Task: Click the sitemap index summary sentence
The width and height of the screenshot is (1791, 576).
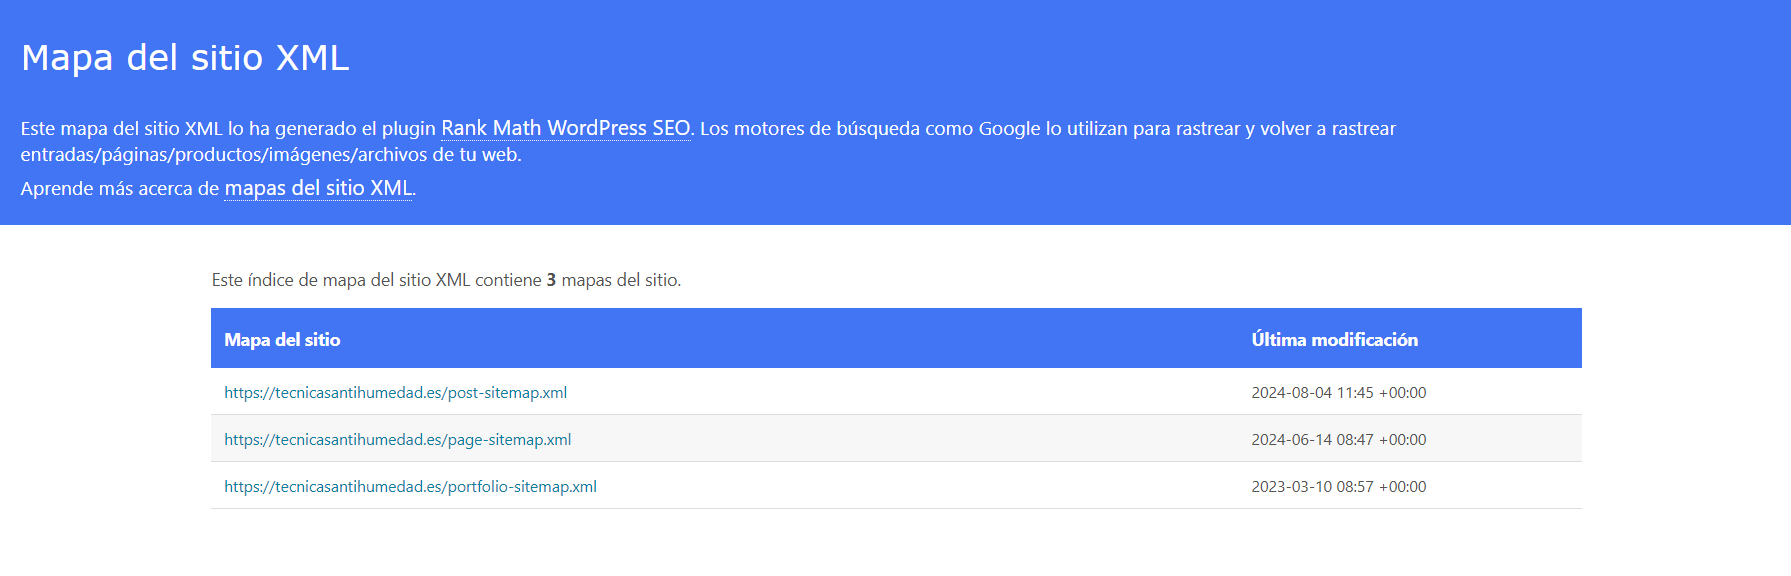Action: [446, 280]
